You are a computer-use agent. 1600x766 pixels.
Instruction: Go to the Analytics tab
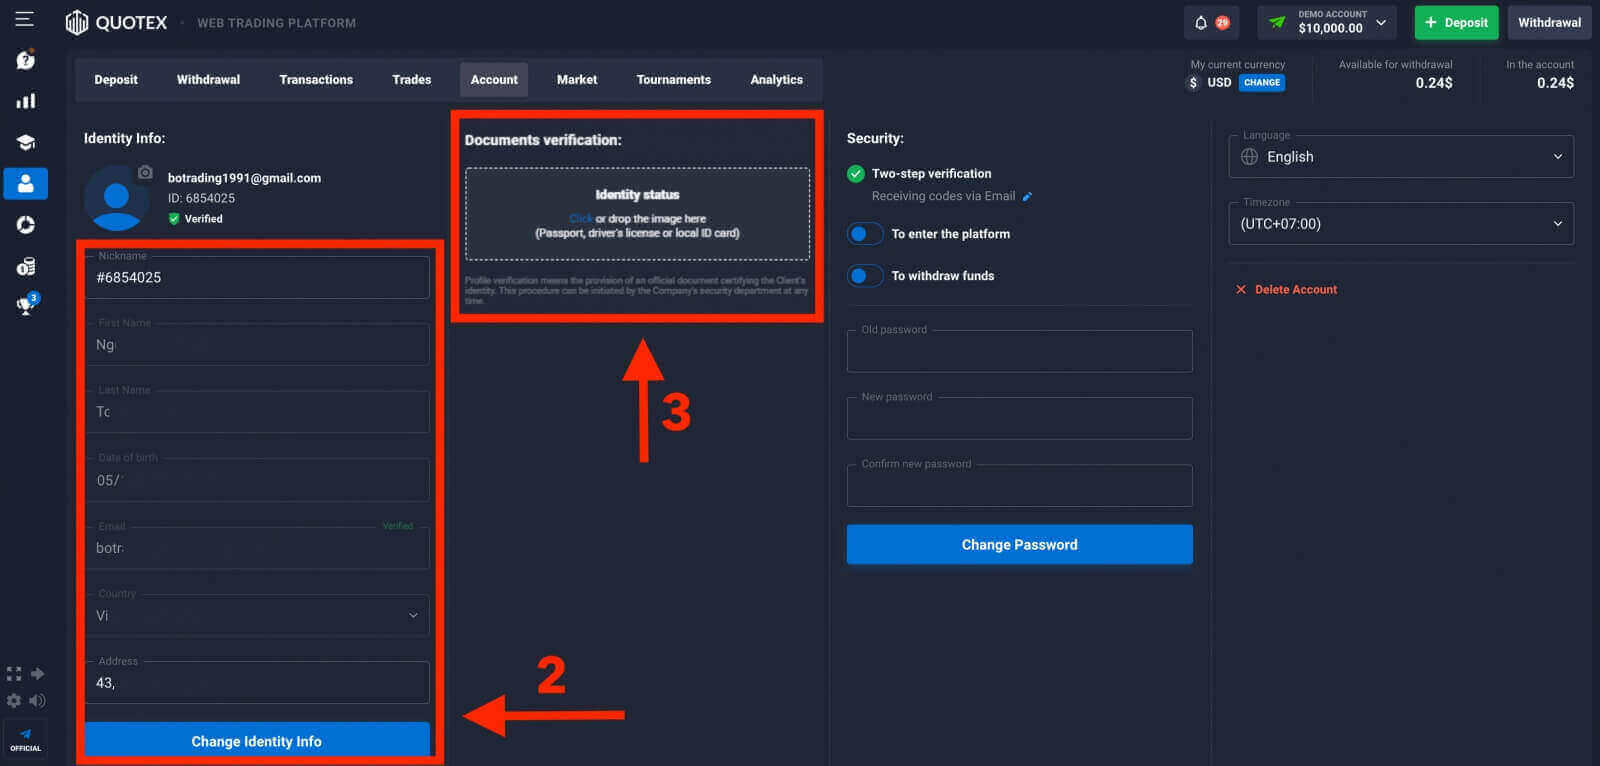[776, 80]
